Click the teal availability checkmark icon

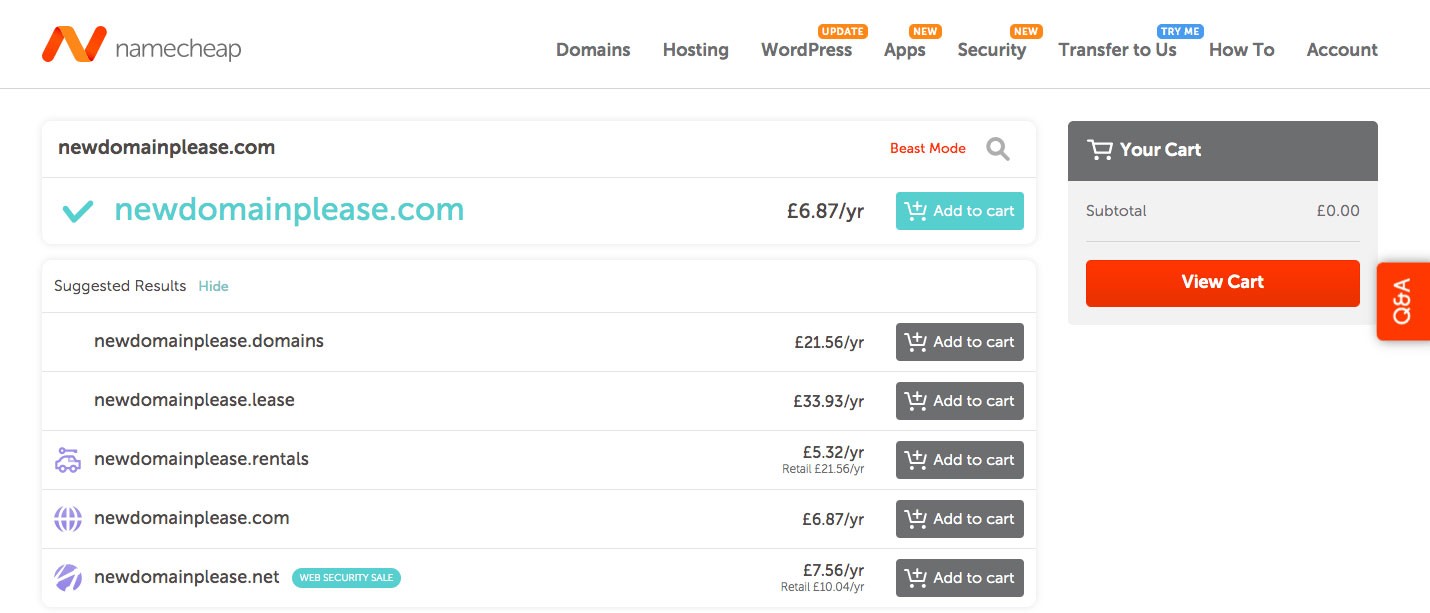[x=78, y=211]
